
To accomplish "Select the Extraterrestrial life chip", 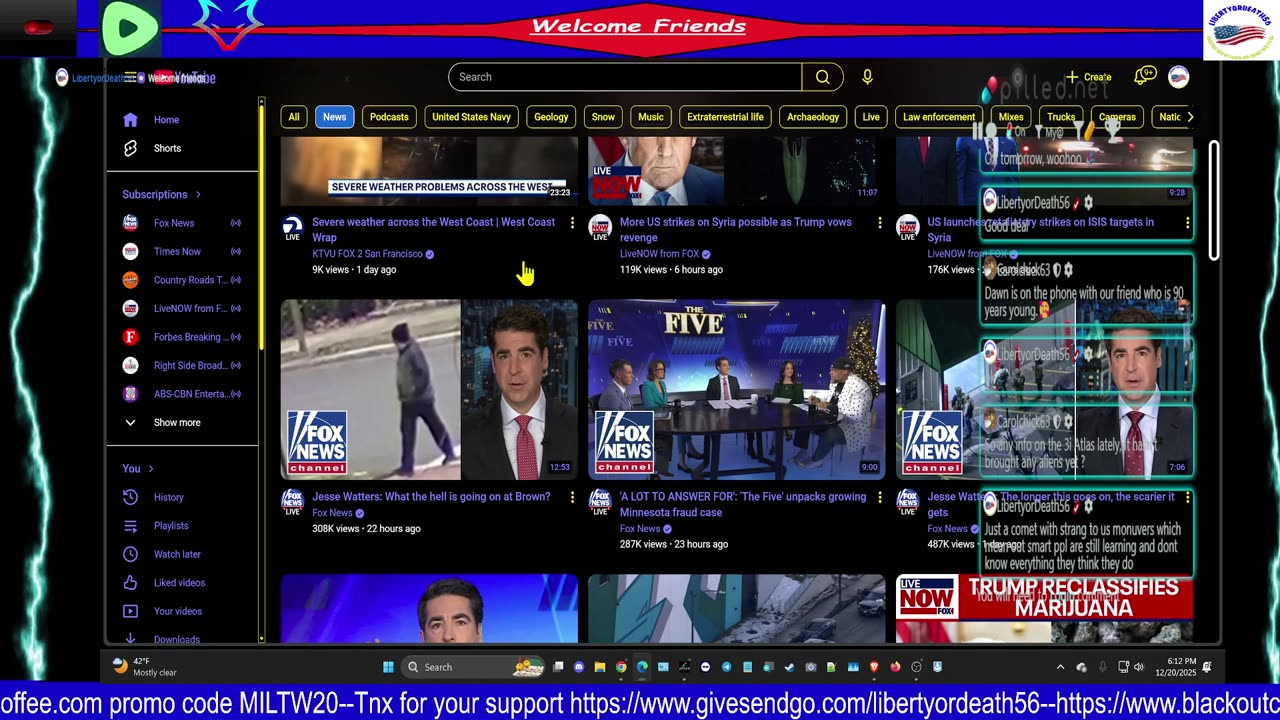I will 725,117.
